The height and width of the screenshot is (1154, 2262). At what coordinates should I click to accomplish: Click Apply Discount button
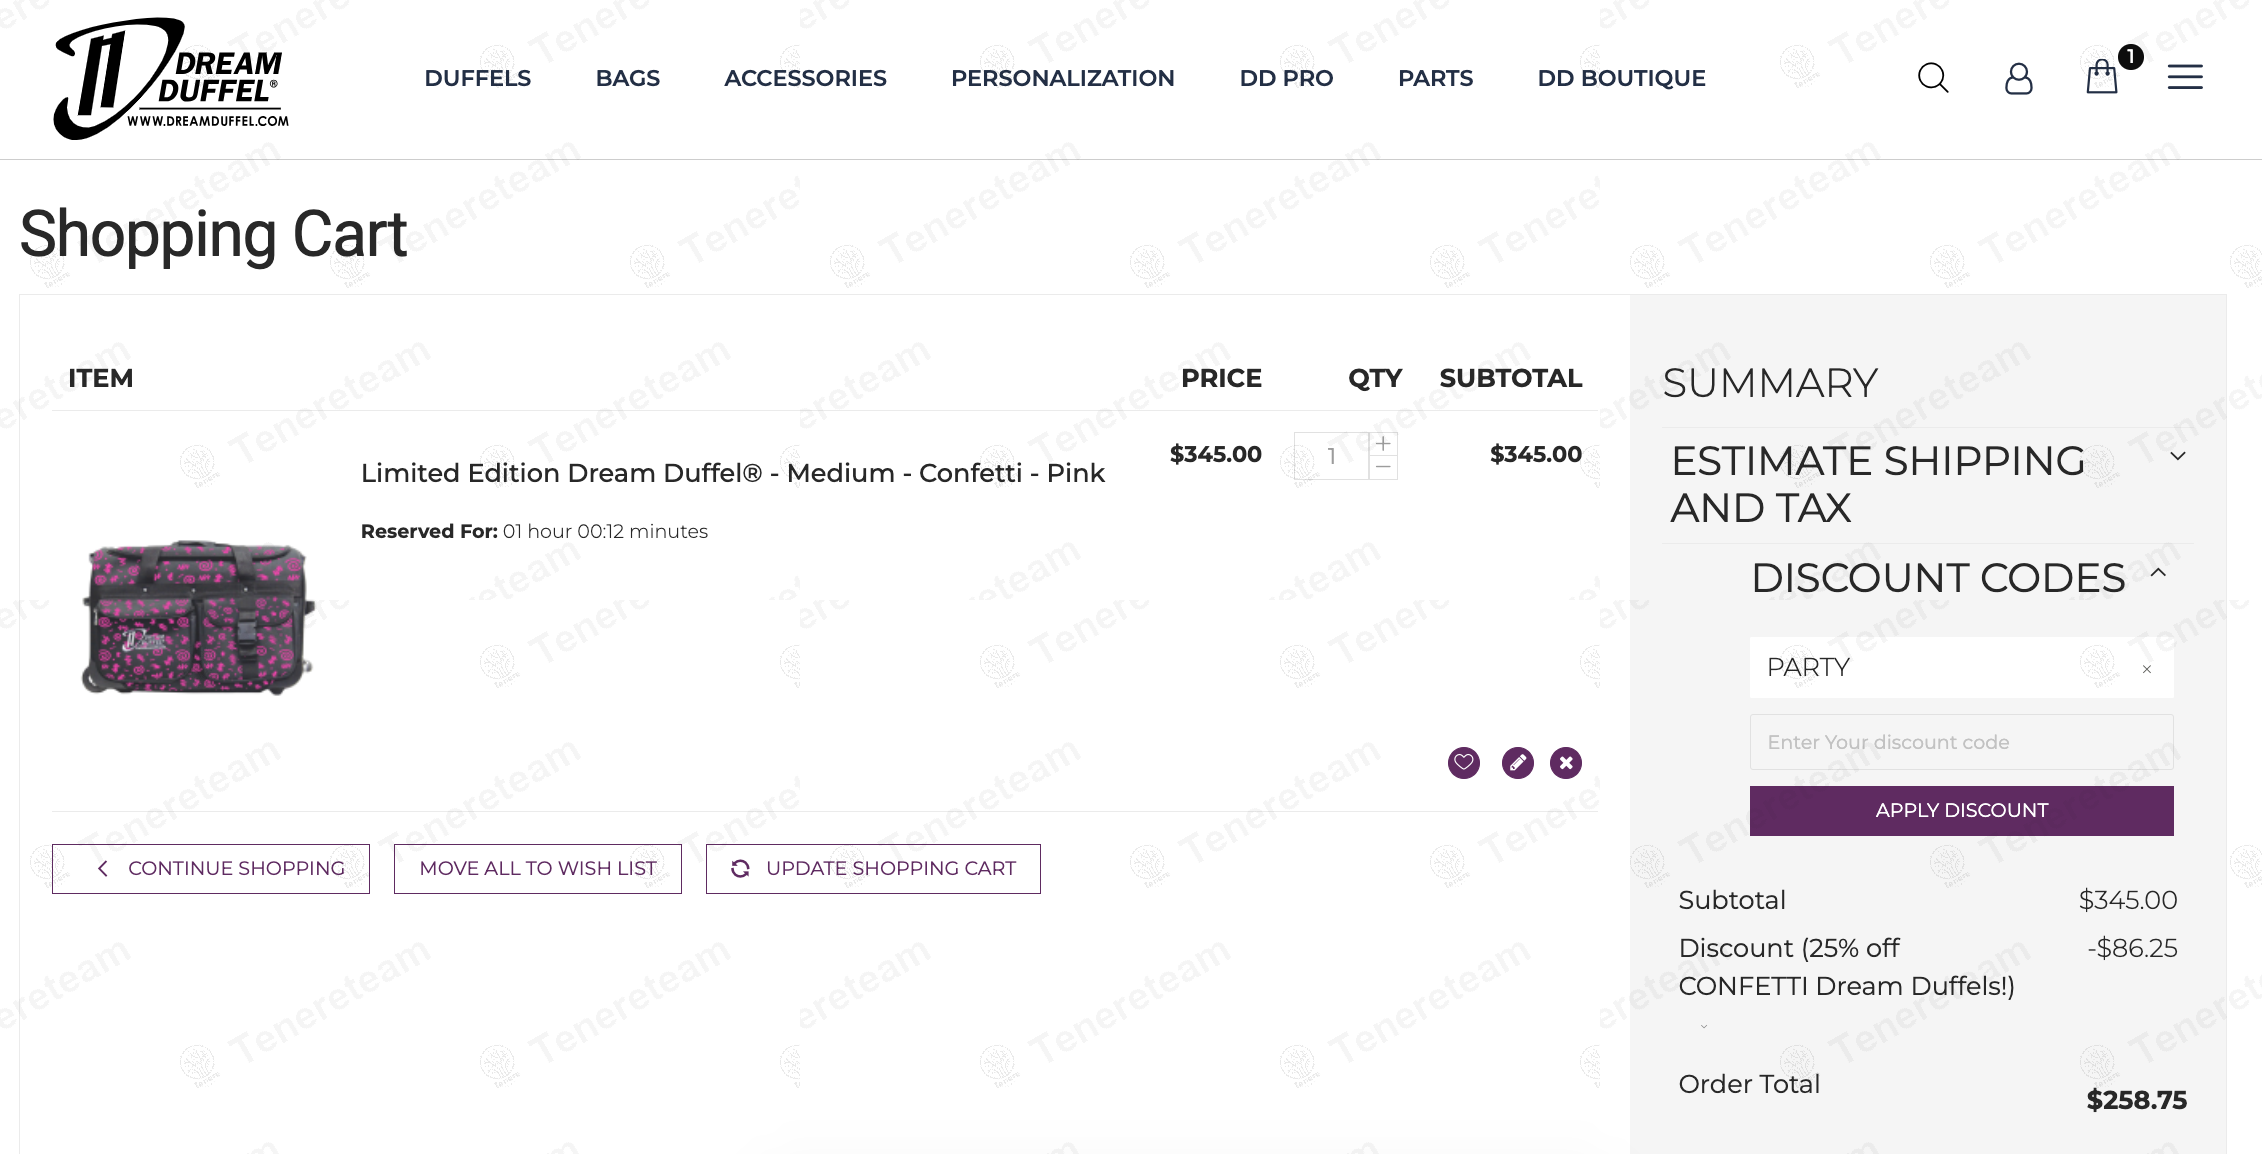(x=1961, y=810)
